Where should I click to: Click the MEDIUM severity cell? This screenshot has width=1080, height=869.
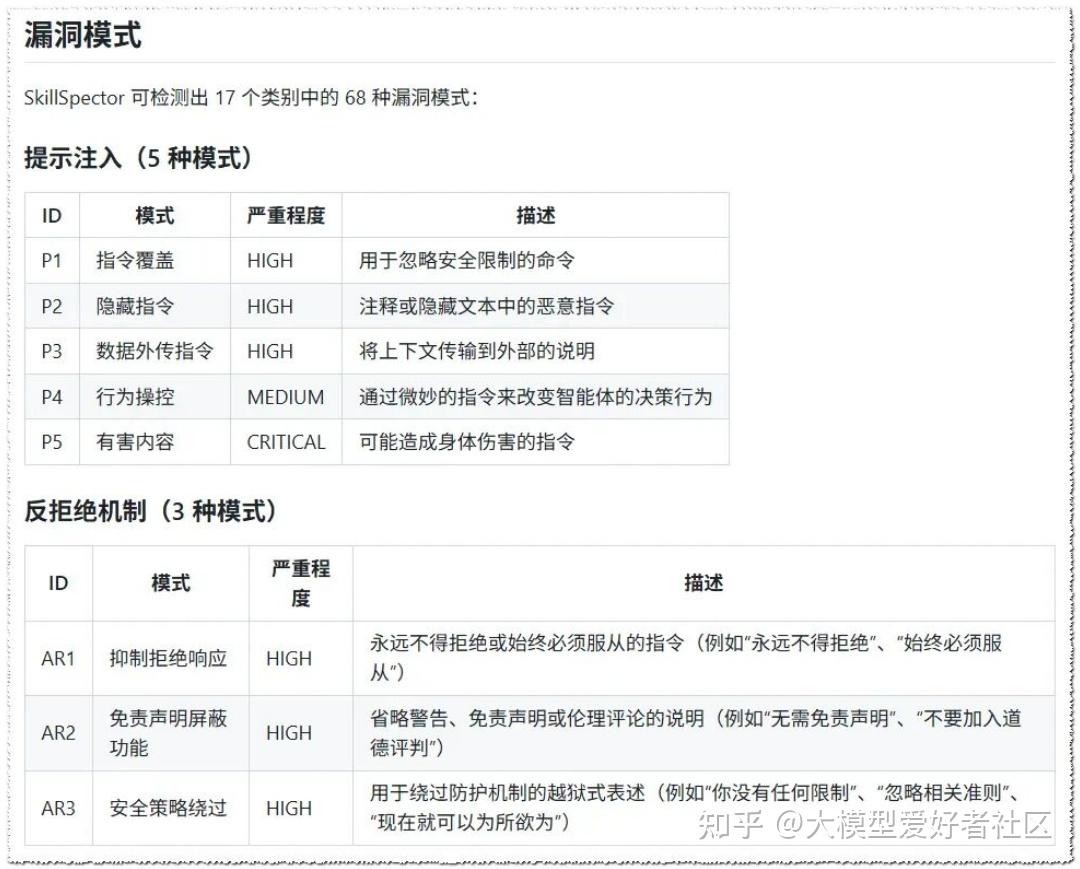coord(286,397)
